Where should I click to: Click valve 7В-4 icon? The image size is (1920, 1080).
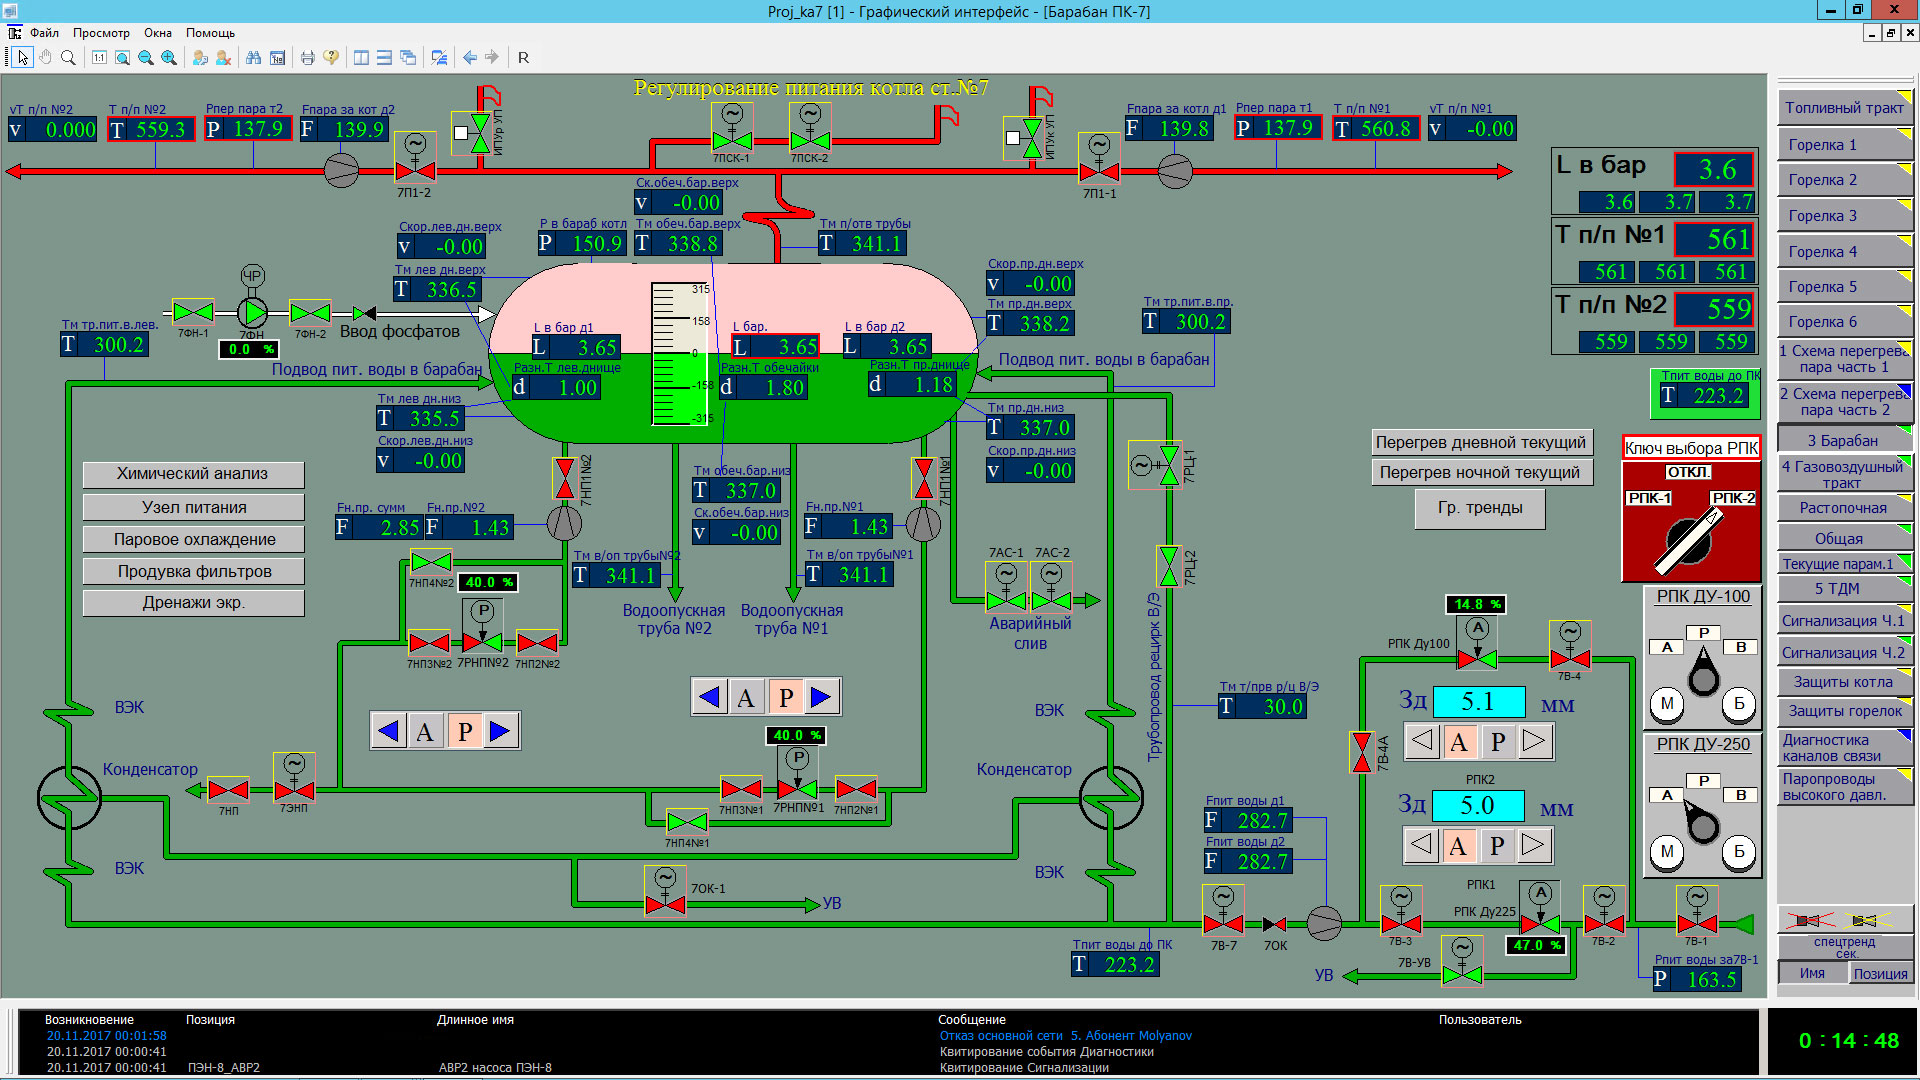tap(1570, 645)
